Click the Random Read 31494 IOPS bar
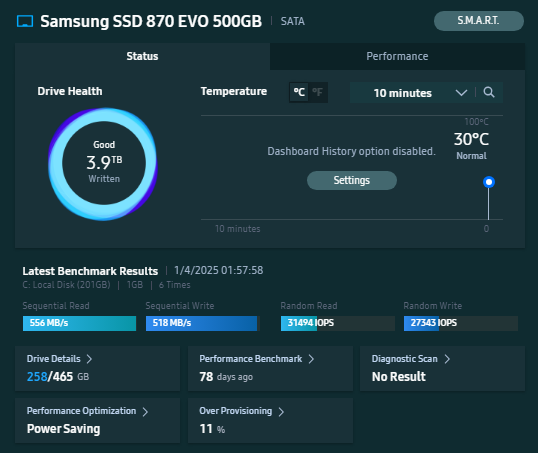The width and height of the screenshot is (538, 453). click(338, 323)
